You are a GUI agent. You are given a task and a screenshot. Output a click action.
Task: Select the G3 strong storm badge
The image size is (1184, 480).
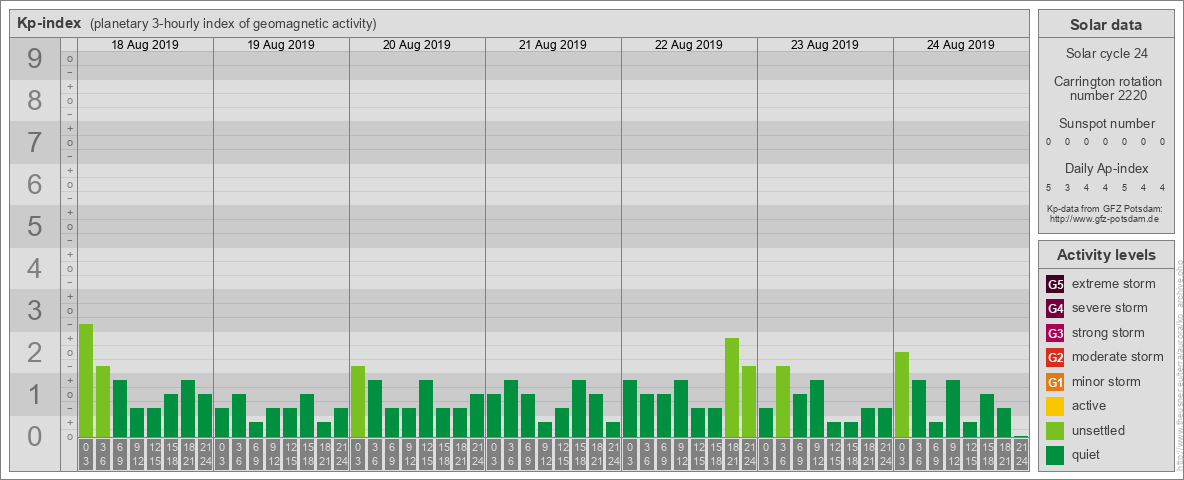tap(1055, 333)
